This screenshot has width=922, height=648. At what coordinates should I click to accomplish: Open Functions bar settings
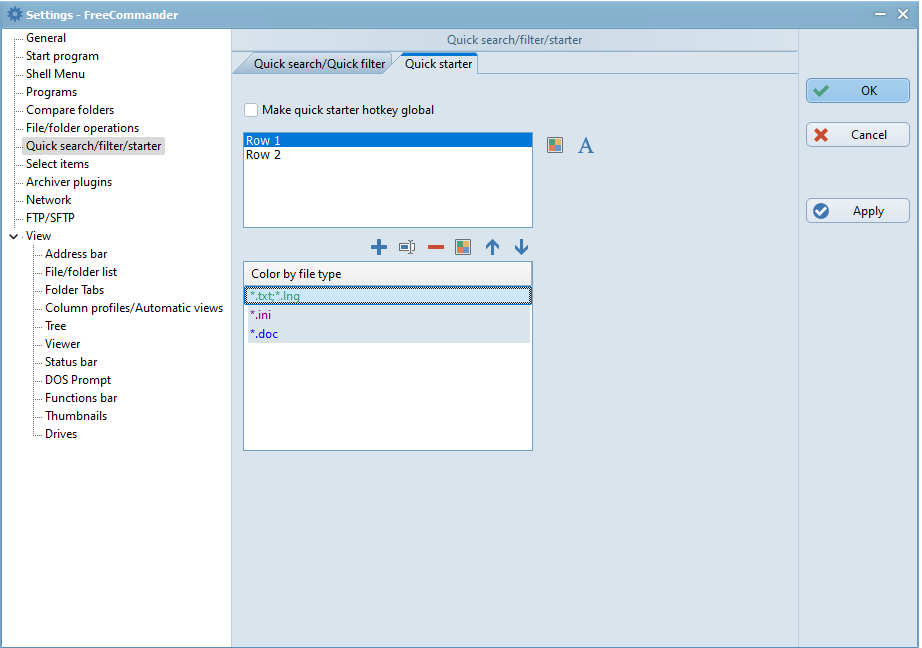81,398
